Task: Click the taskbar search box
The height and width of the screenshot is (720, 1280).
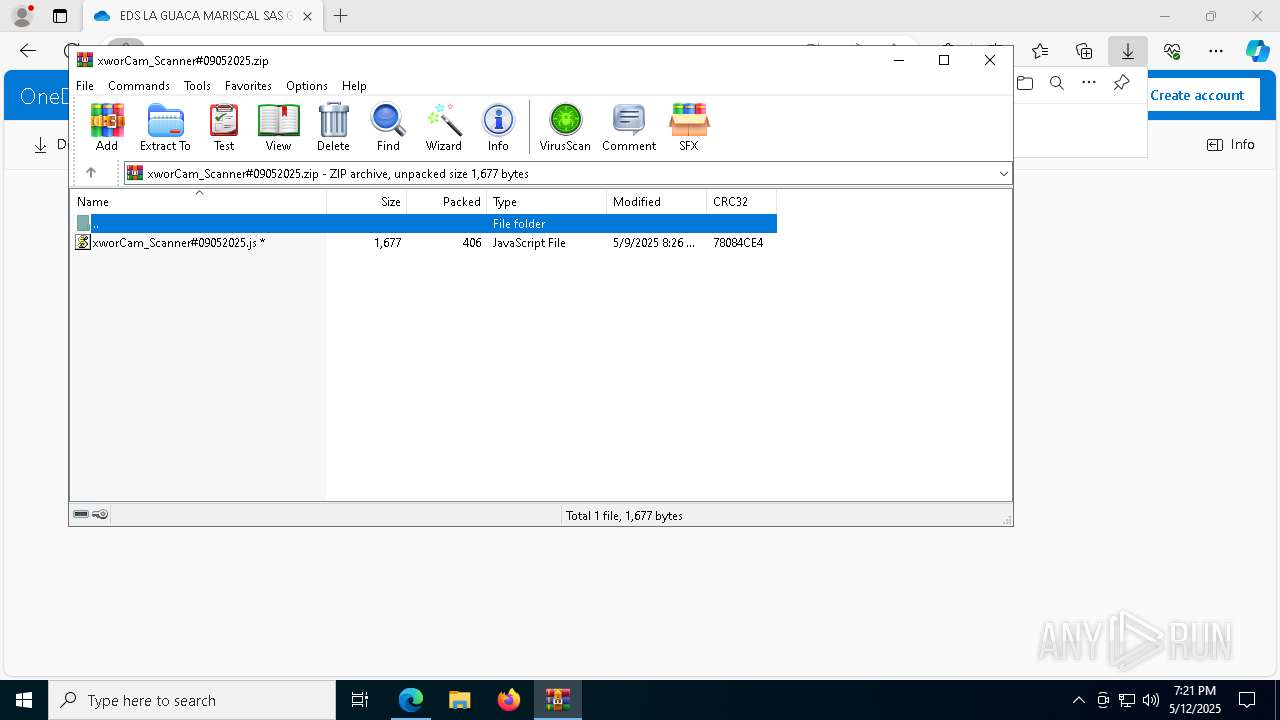Action: pyautogui.click(x=192, y=700)
